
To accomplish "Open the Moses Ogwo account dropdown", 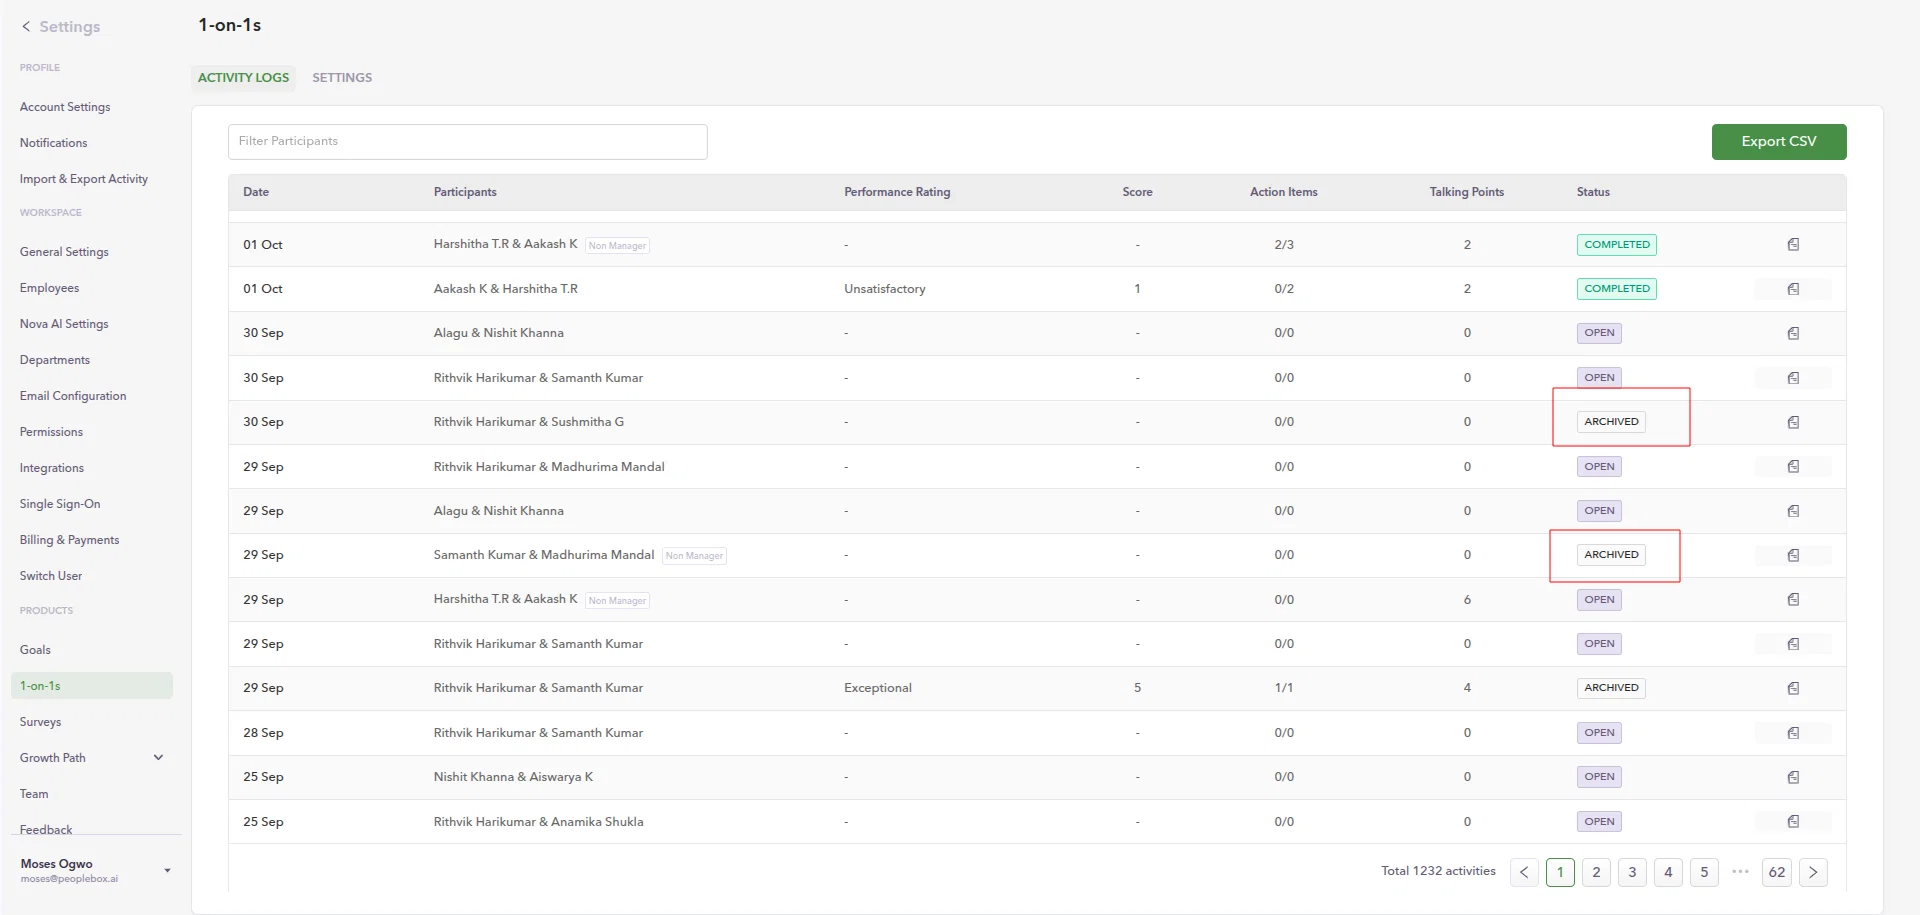I will [167, 871].
